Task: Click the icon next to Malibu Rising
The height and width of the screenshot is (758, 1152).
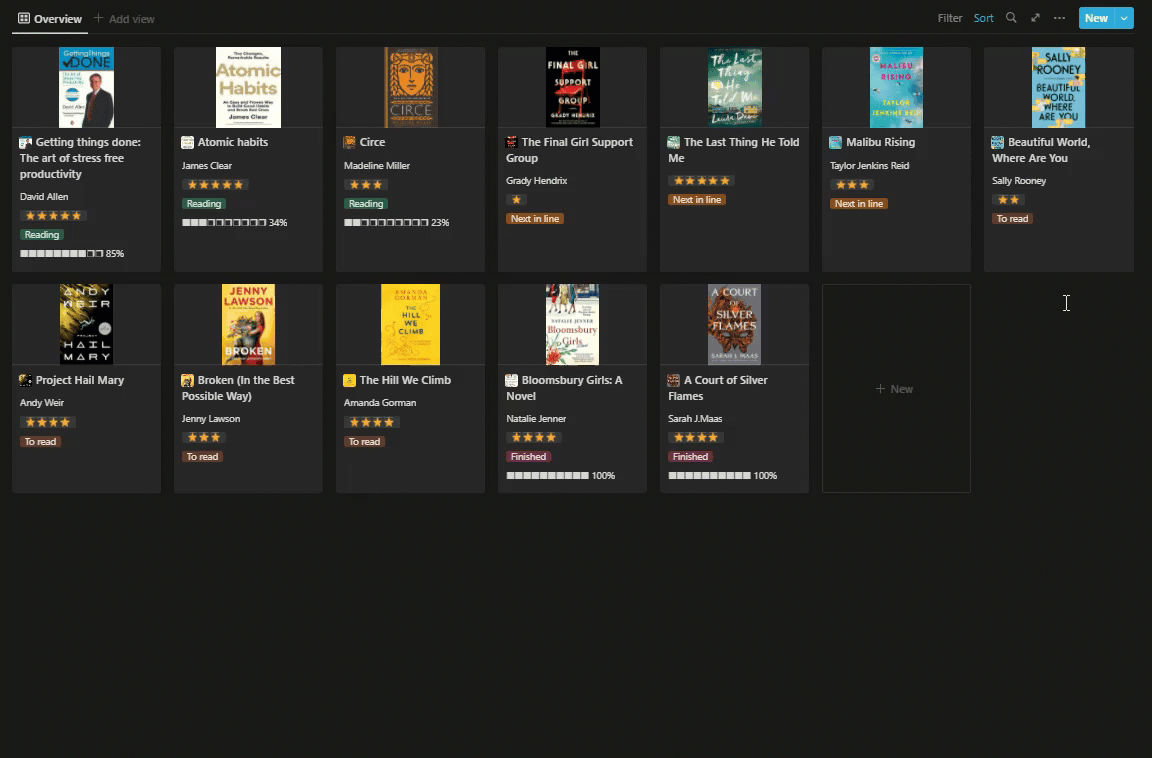Action: (835, 142)
